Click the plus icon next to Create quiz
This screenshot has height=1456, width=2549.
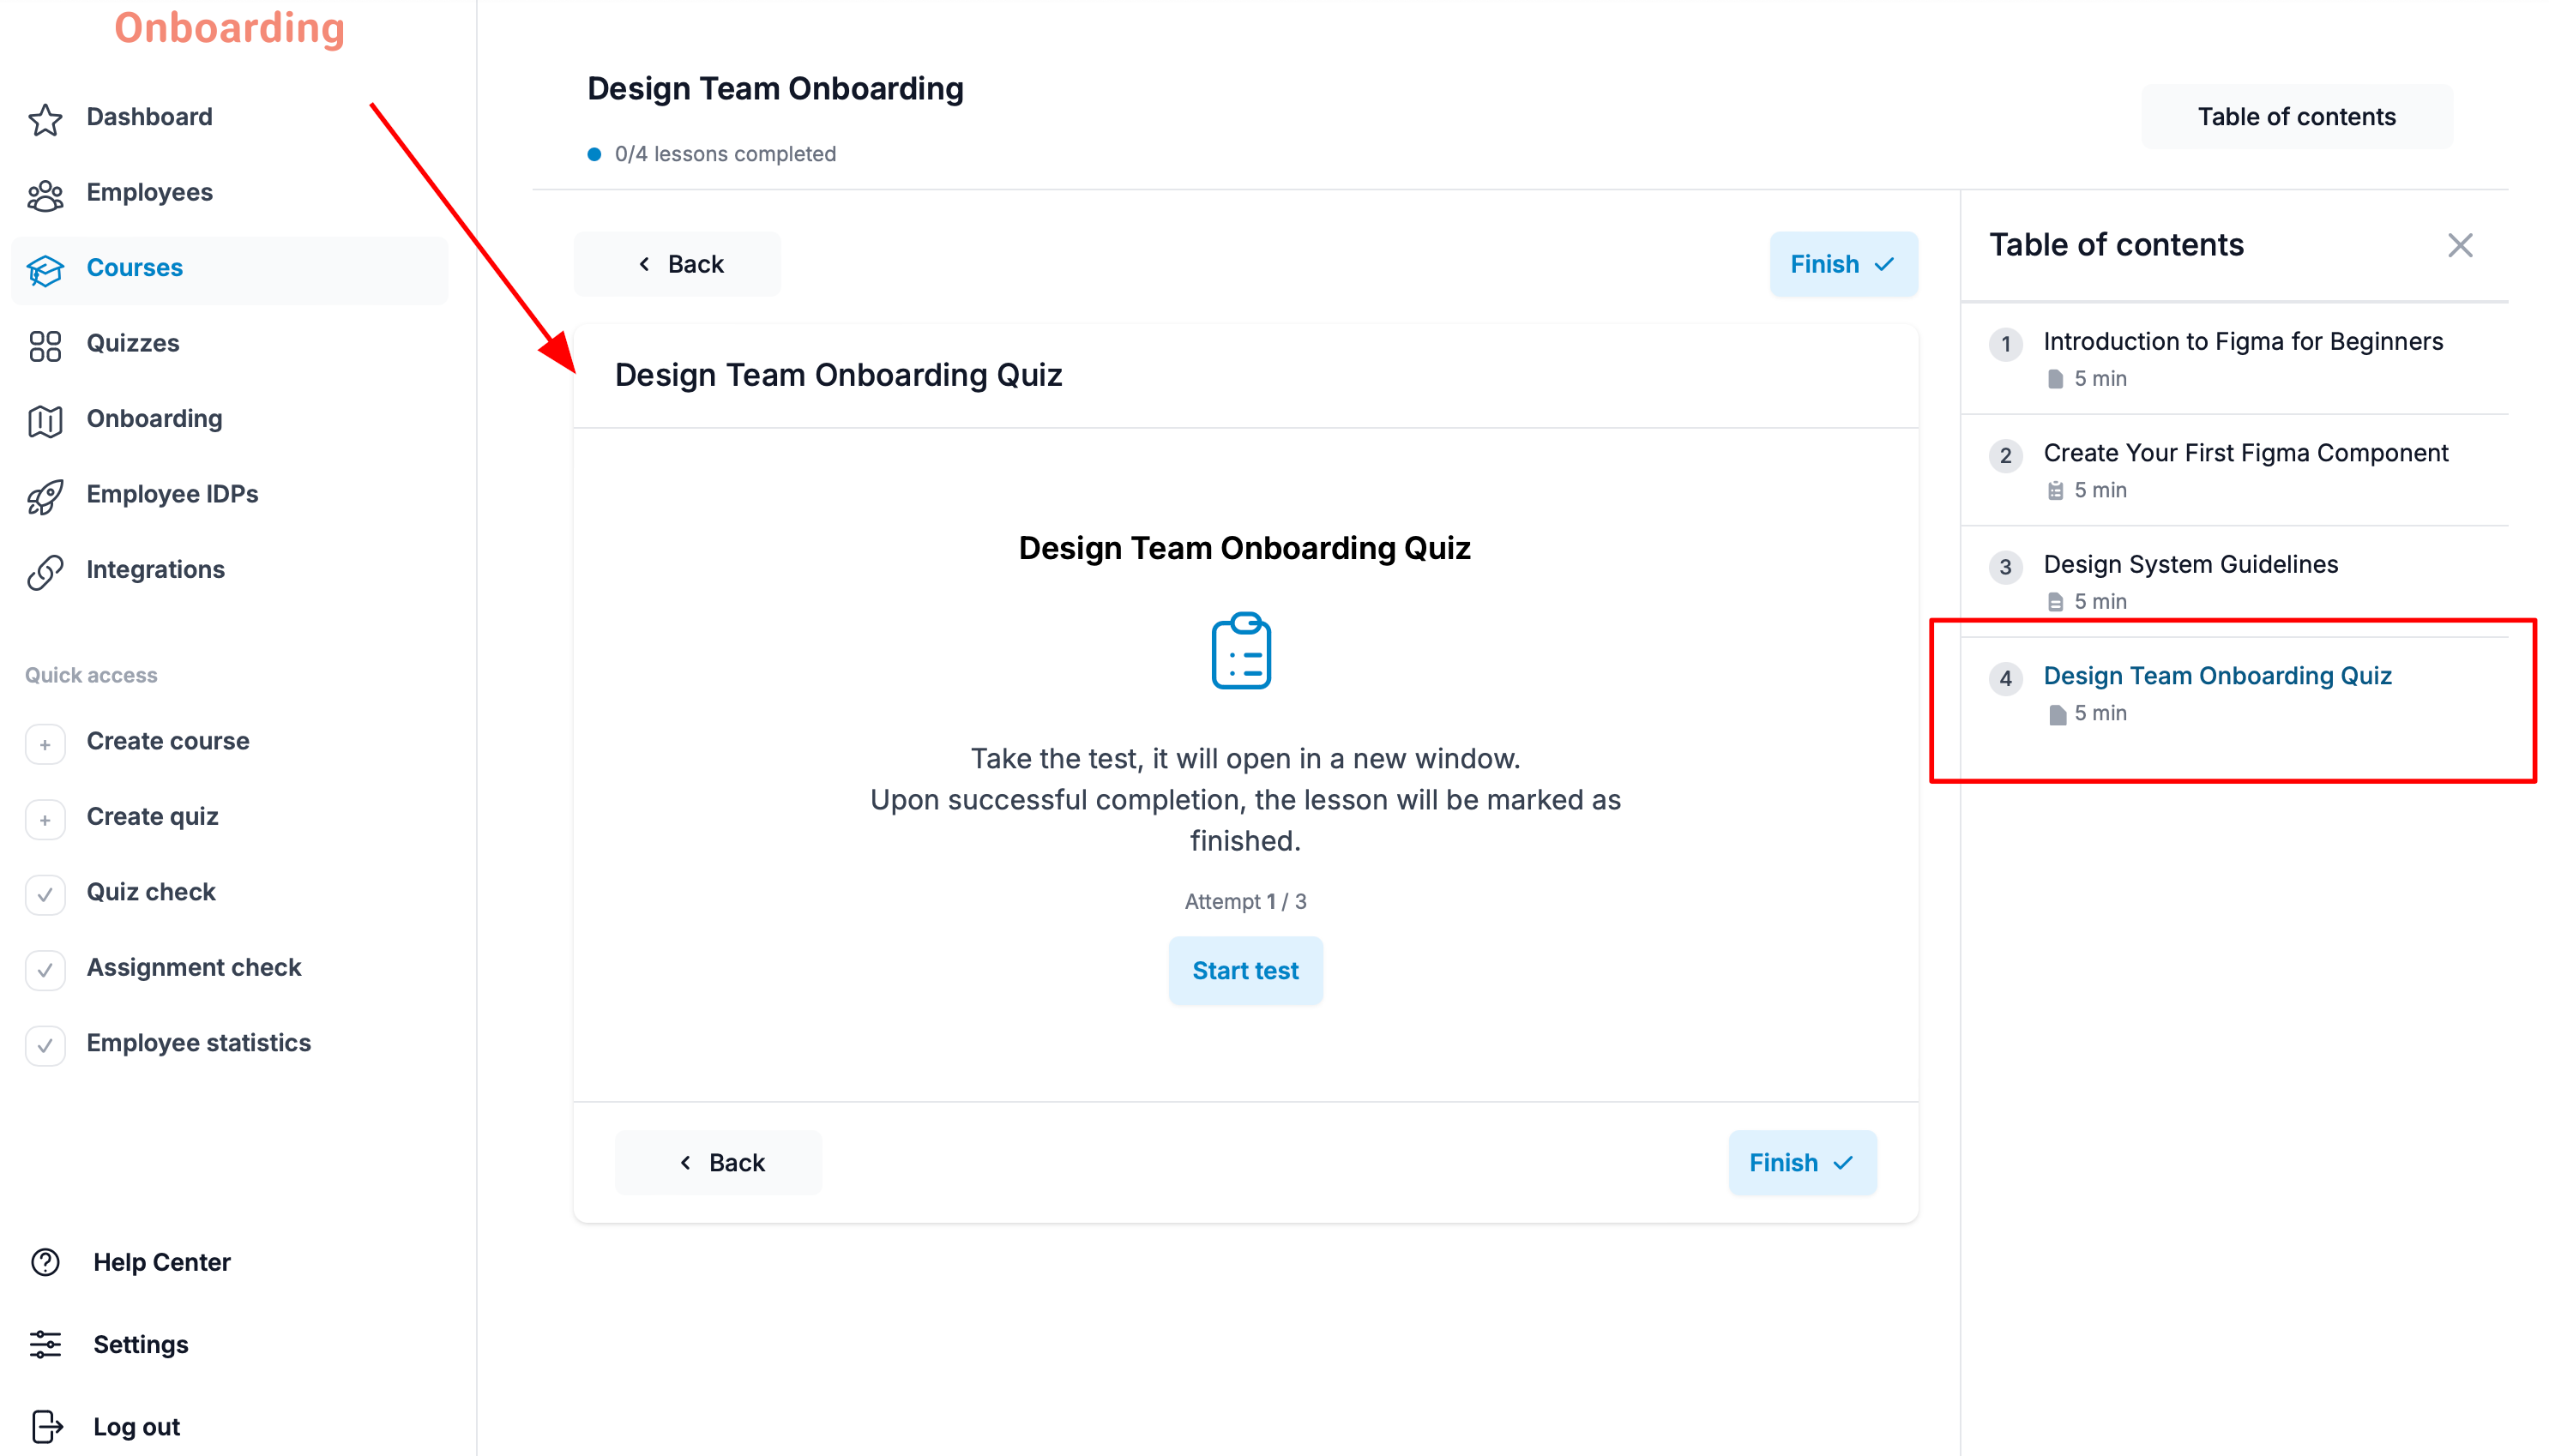(x=45, y=819)
